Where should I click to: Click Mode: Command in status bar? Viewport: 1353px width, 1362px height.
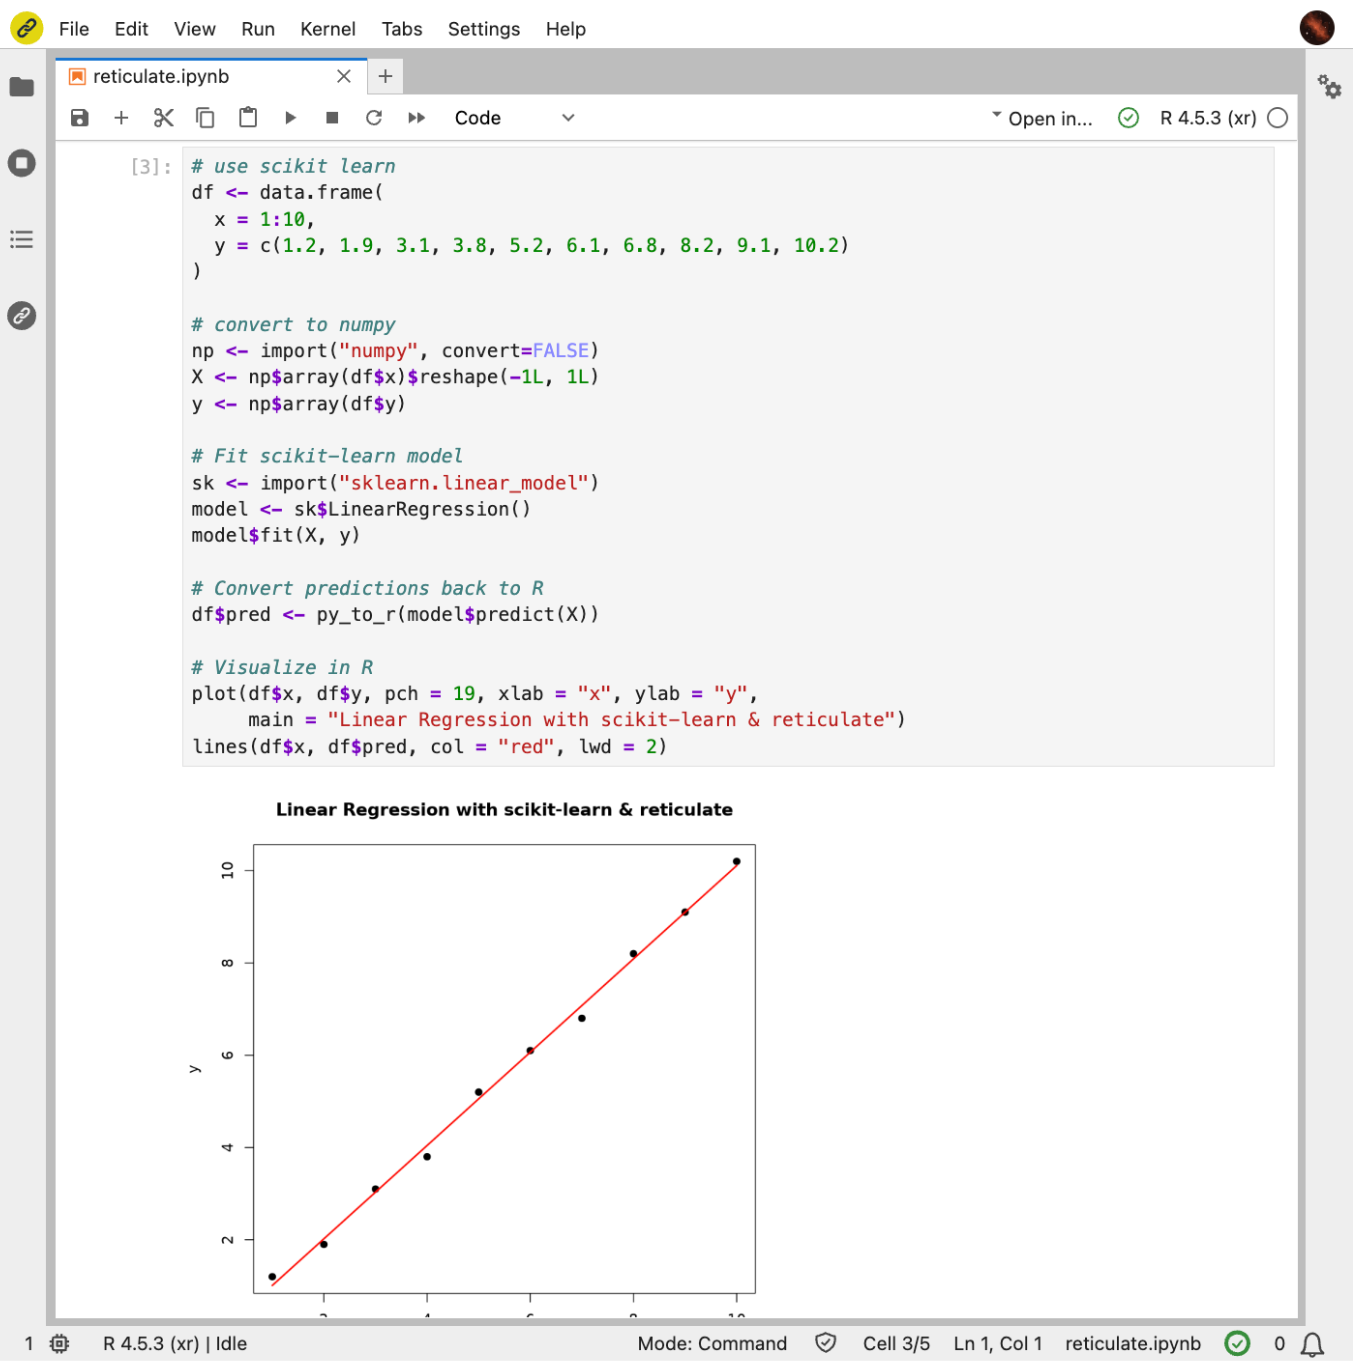coord(713,1344)
